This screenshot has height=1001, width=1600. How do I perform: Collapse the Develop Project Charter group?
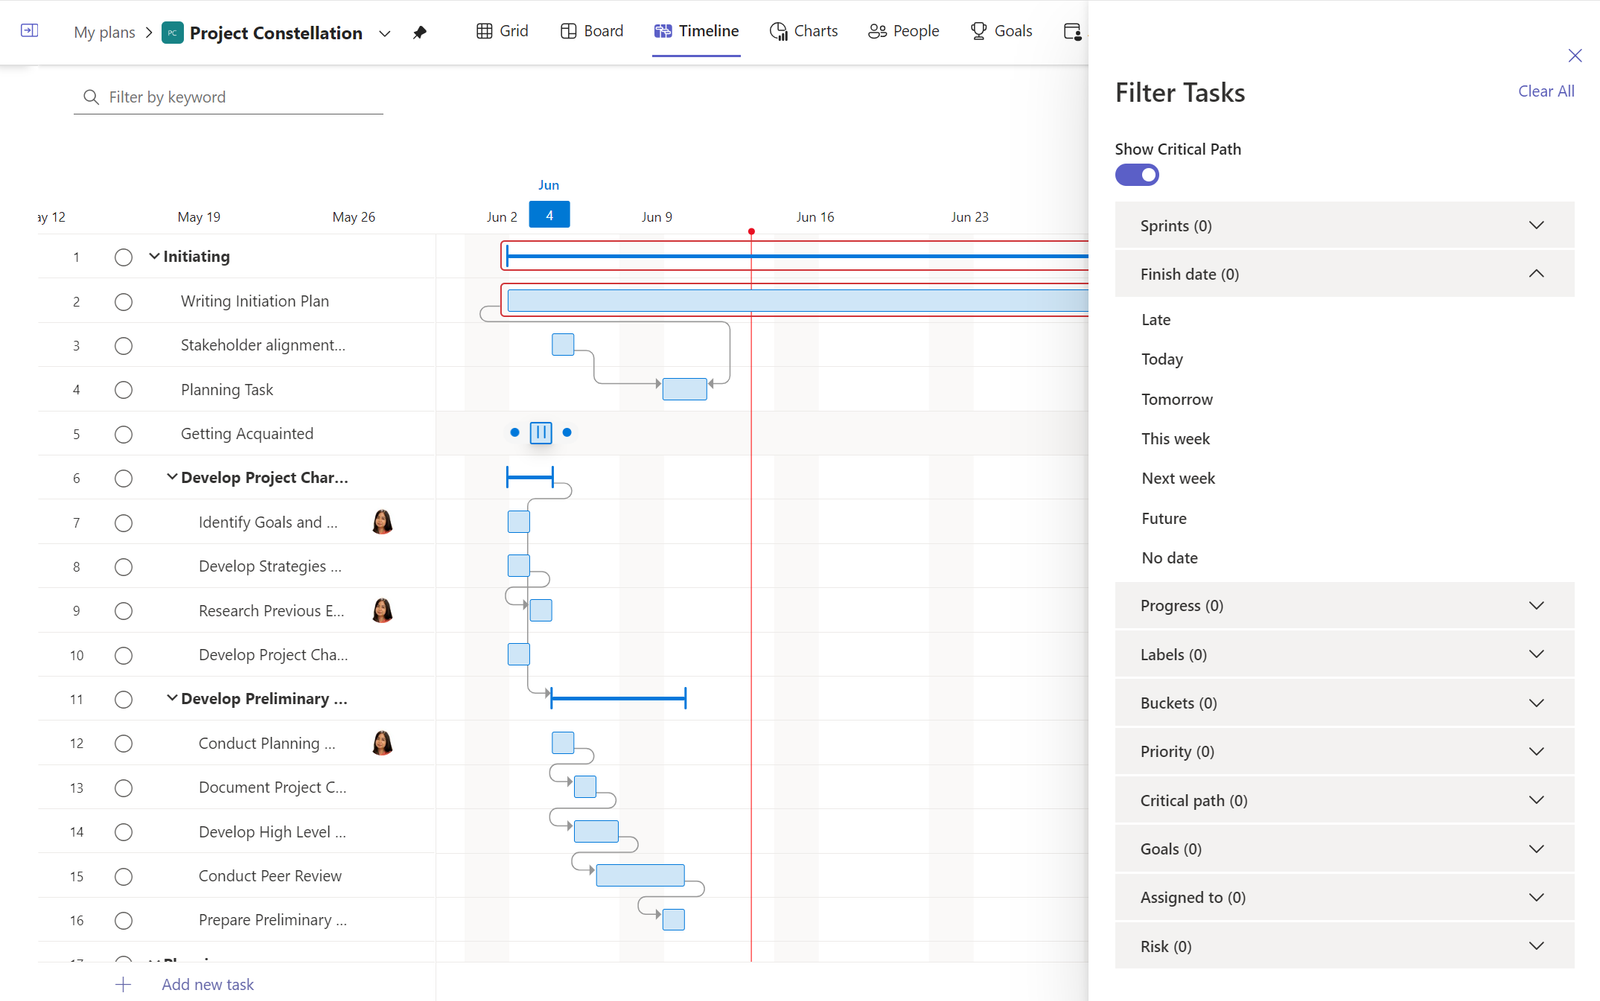(172, 478)
